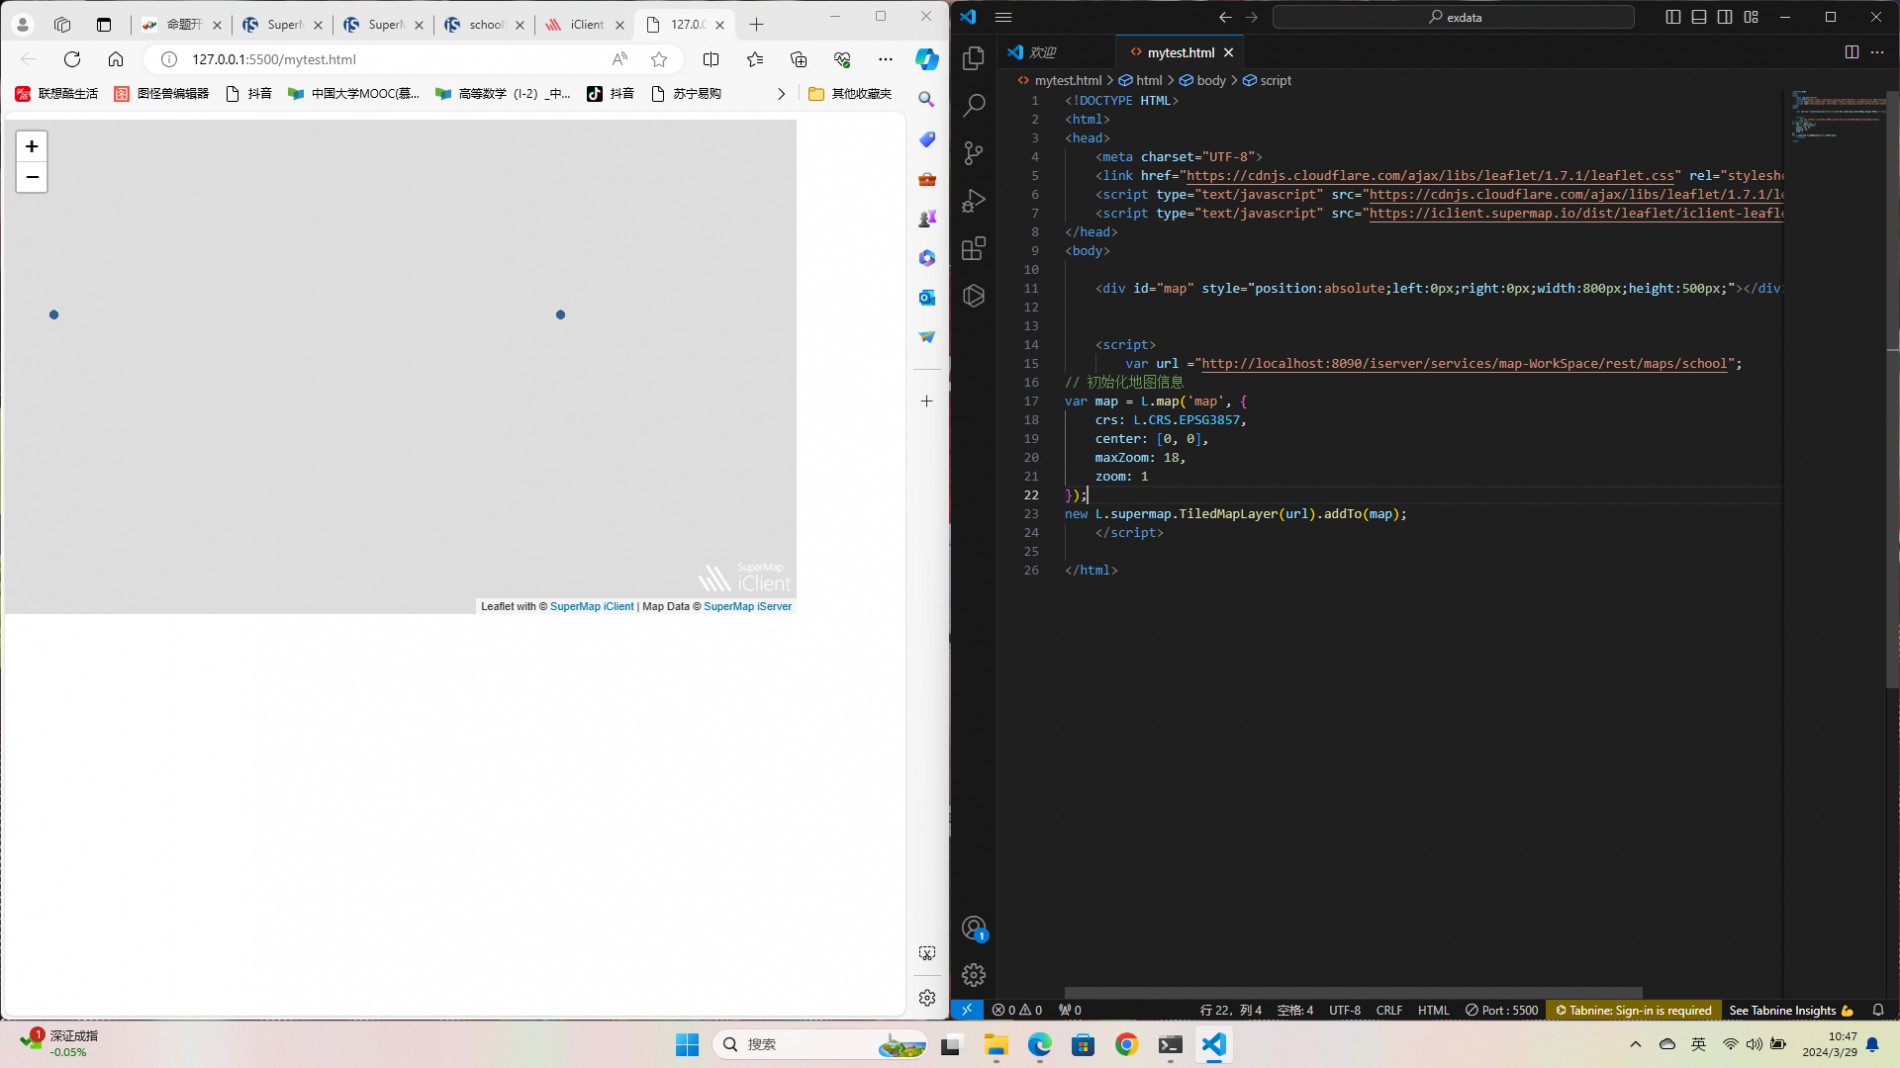The height and width of the screenshot is (1068, 1900).
Task: Open Google Chrome from the taskbar
Action: pos(1126,1044)
